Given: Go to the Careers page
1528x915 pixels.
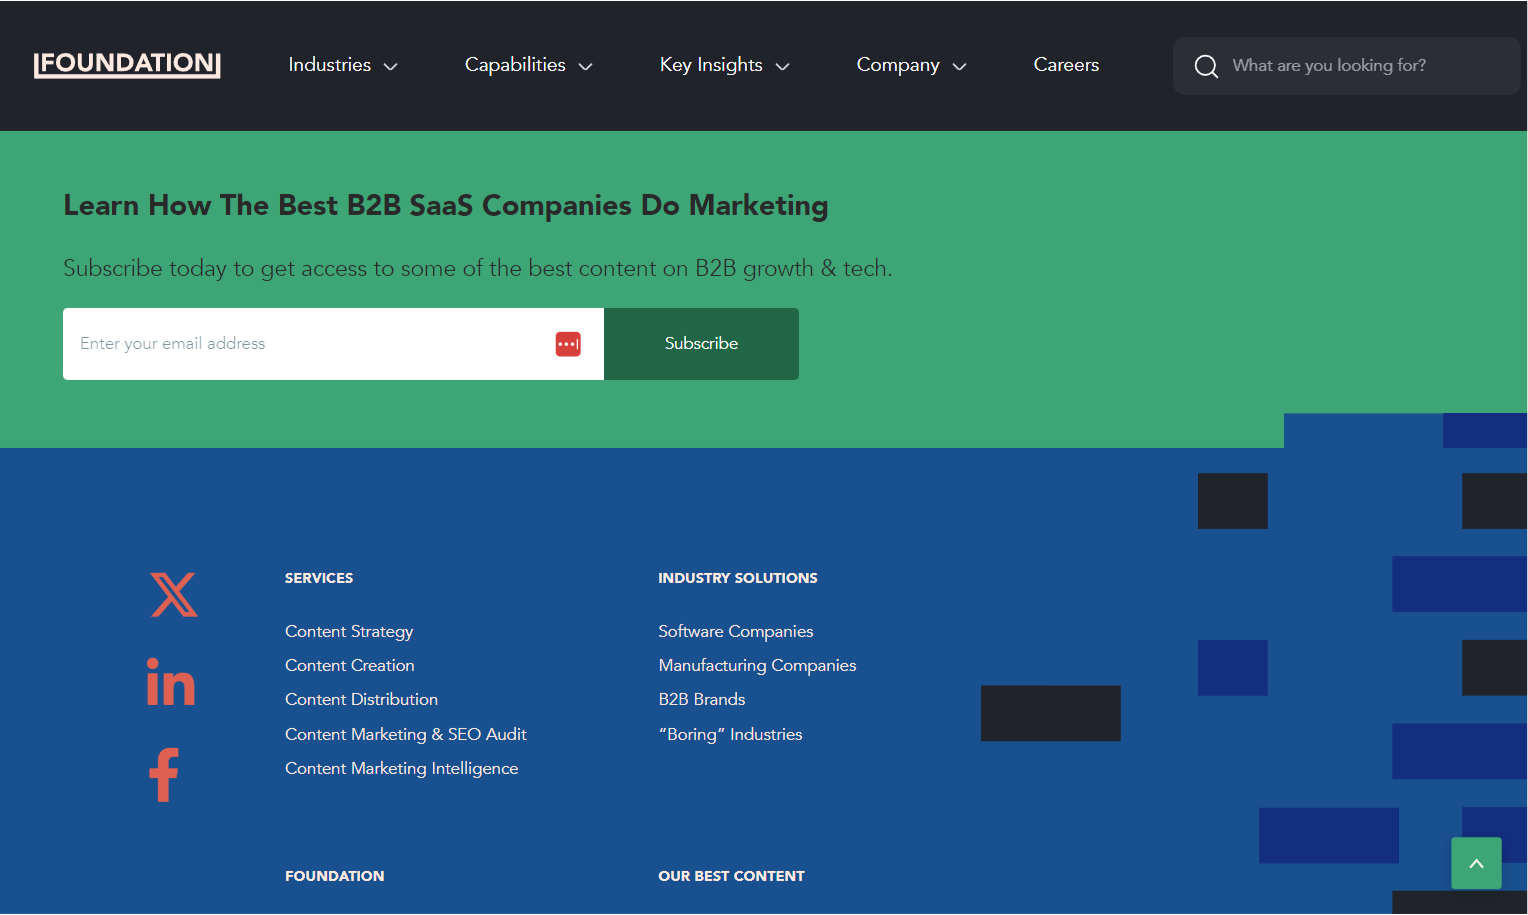Looking at the screenshot, I should [x=1066, y=65].
